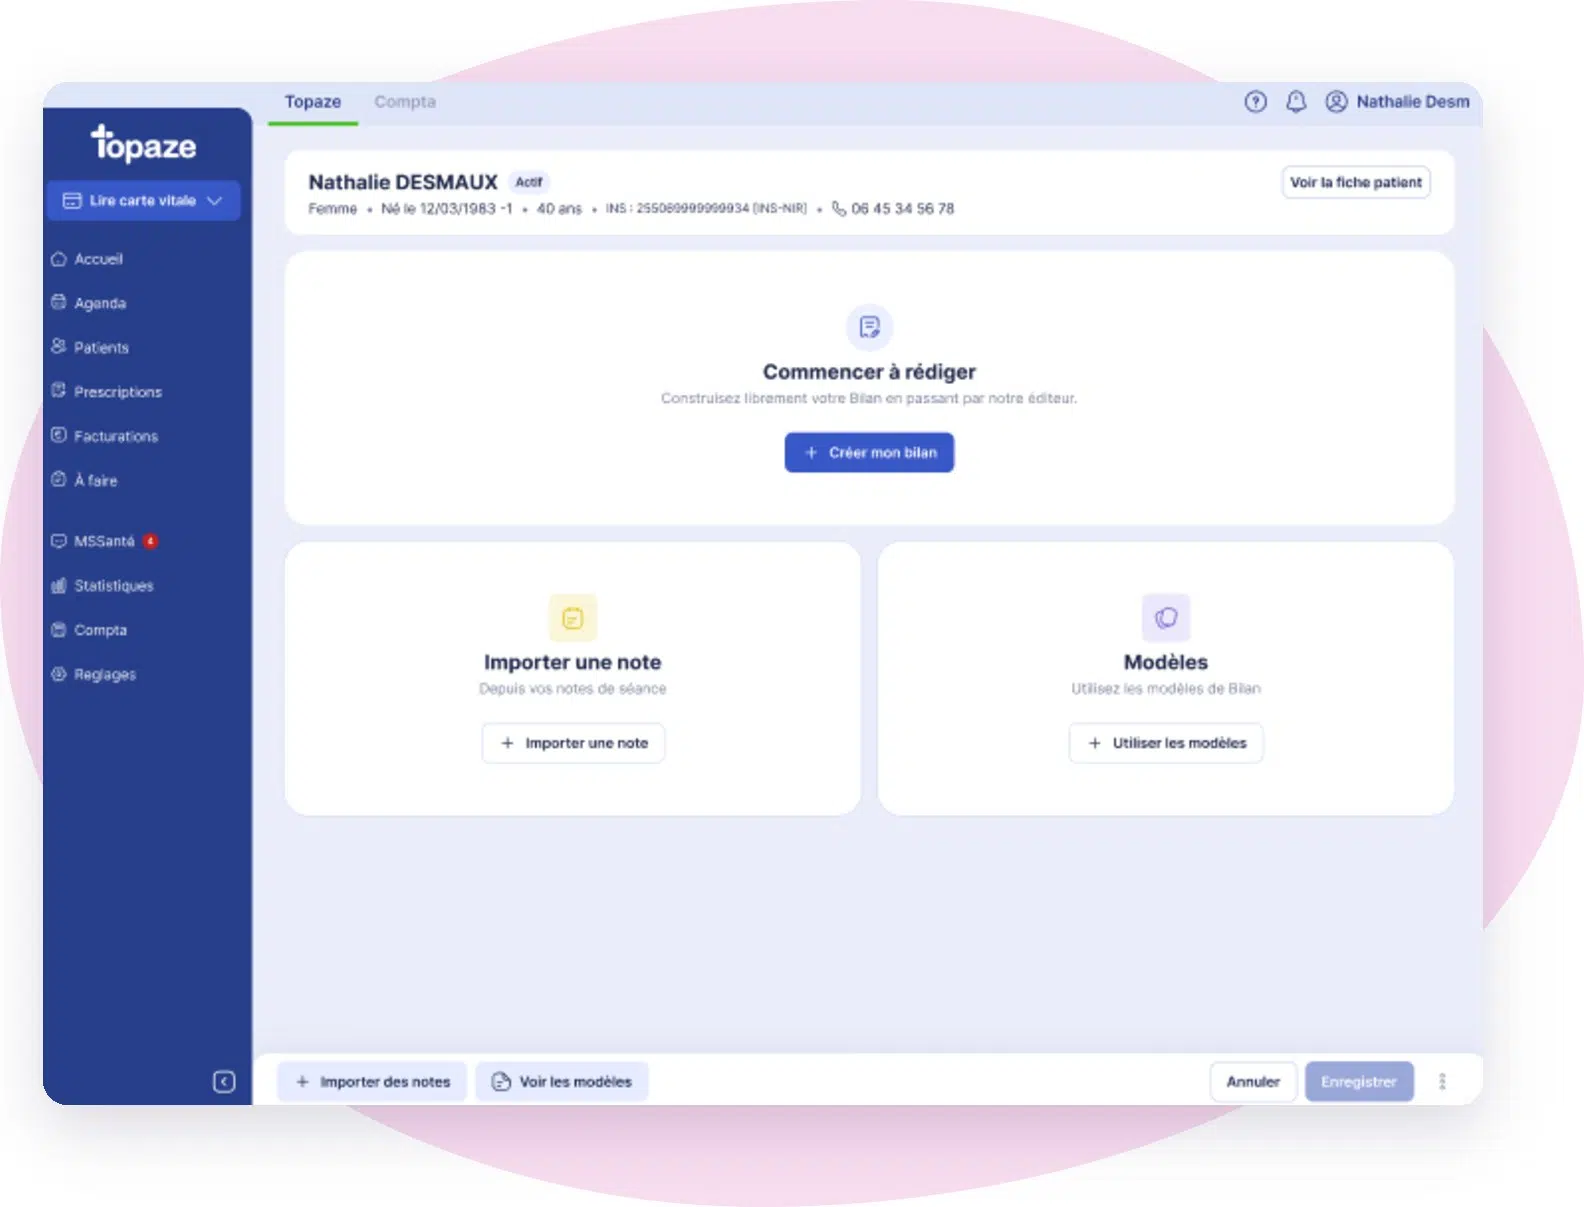Viewport: 1584px width, 1207px height.
Task: Click the Nathalie Desm user name
Action: [x=1413, y=102]
